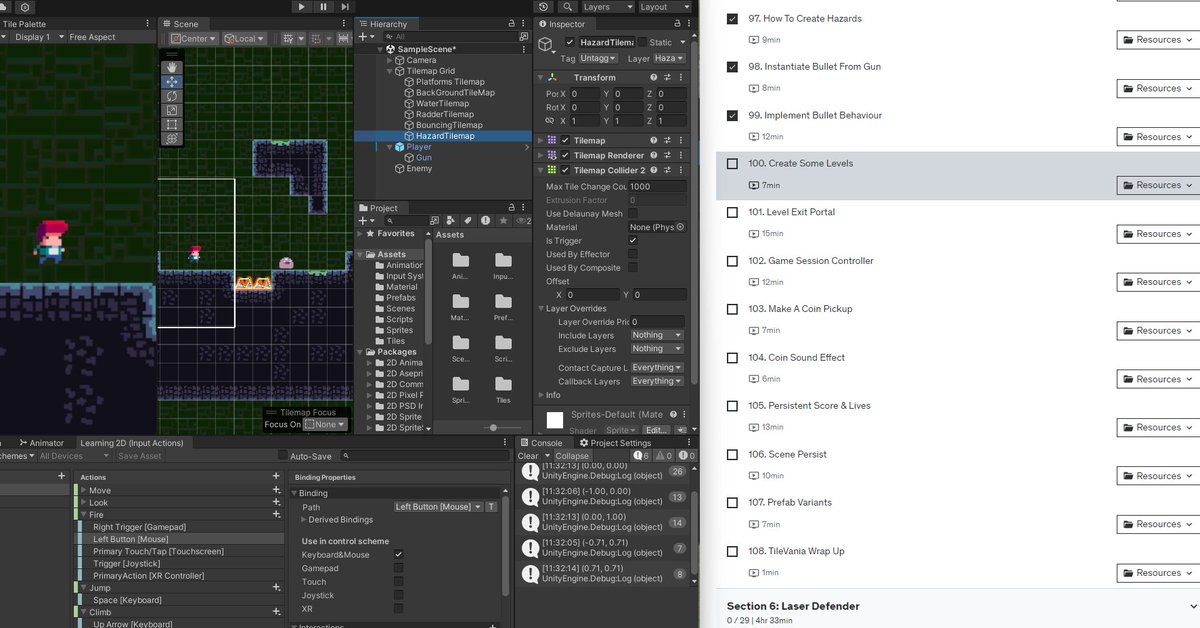Enable Gamepad control scheme checkbox
The image size is (1200, 628).
398,568
